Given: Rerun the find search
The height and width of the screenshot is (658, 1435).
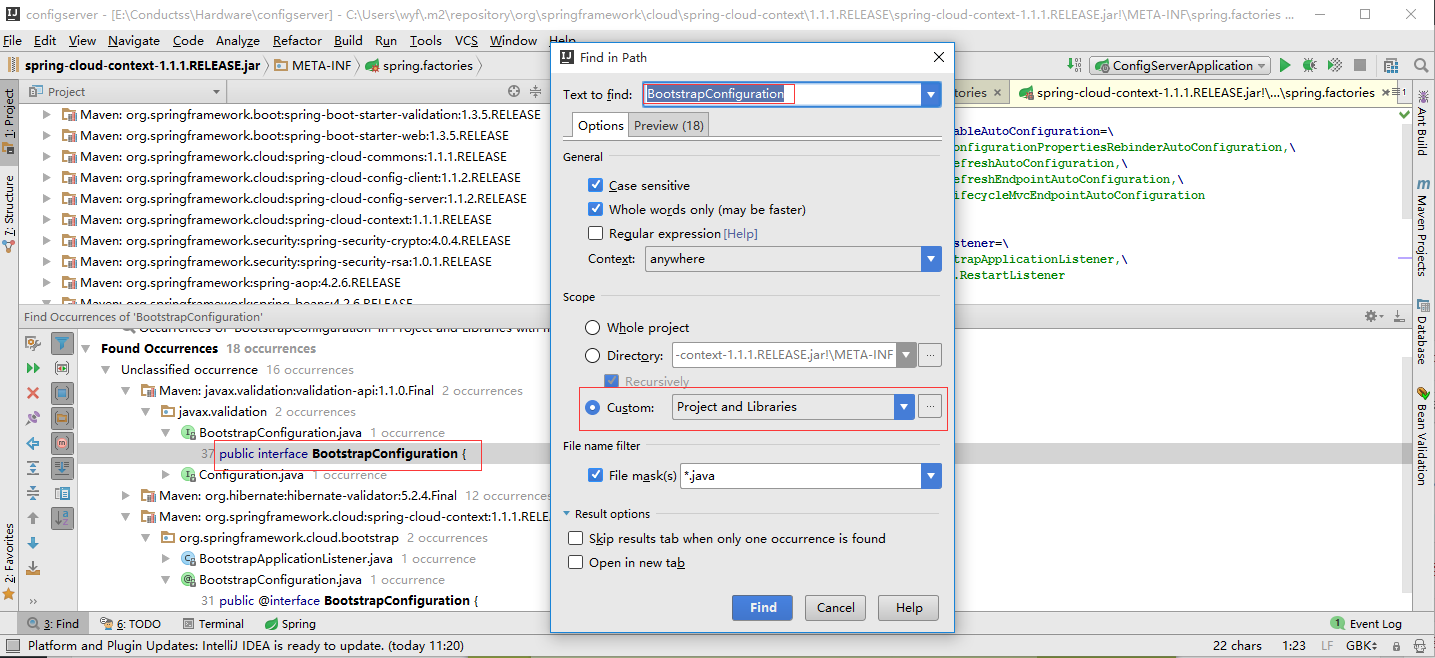Looking at the screenshot, I should (33, 368).
